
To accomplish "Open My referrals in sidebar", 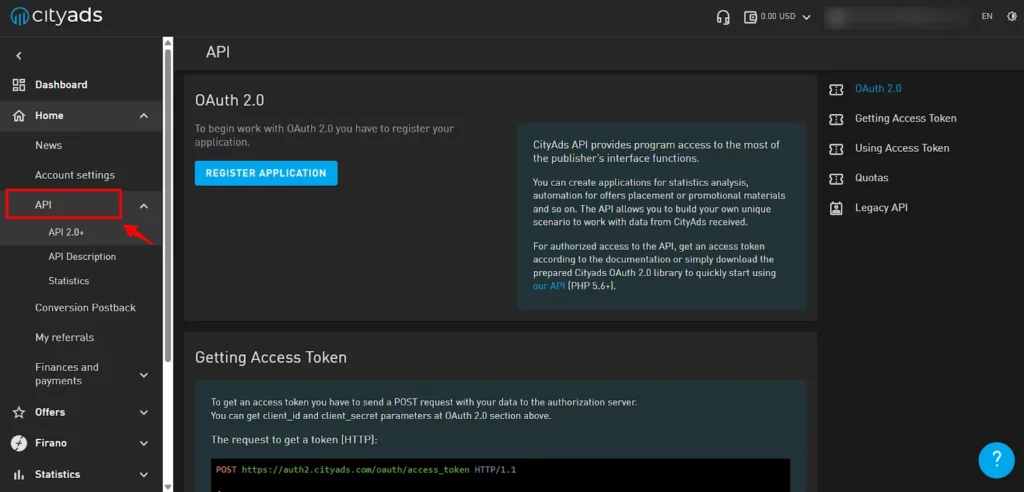I will (65, 337).
